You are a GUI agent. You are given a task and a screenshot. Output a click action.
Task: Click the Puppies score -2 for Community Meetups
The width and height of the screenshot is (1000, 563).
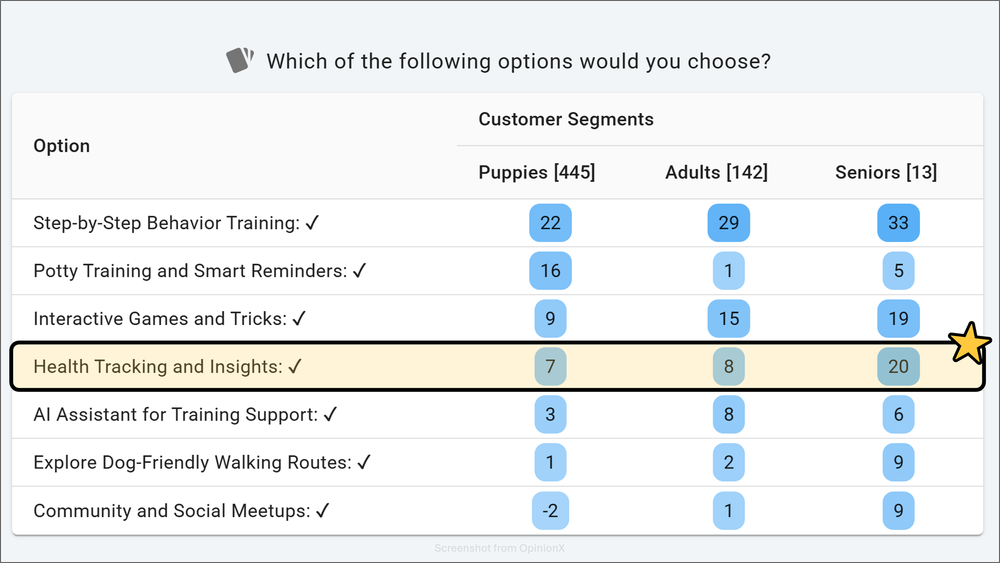[550, 511]
